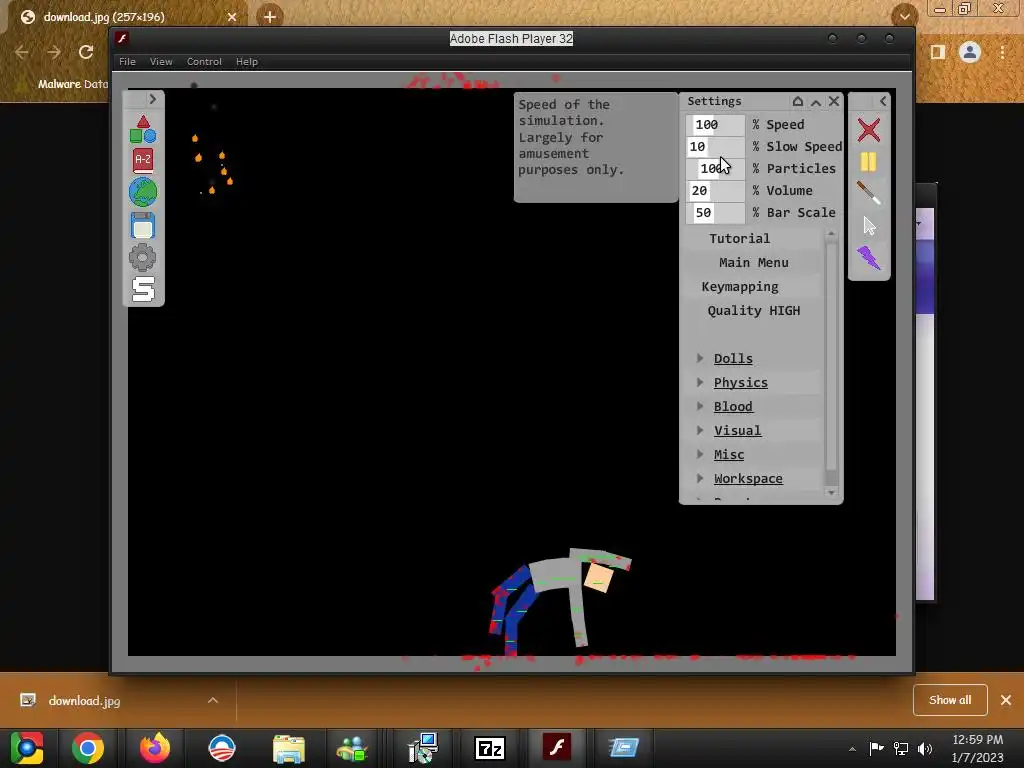Collapse the right toolbar with arrow
This screenshot has height=768, width=1024.
coord(883,101)
